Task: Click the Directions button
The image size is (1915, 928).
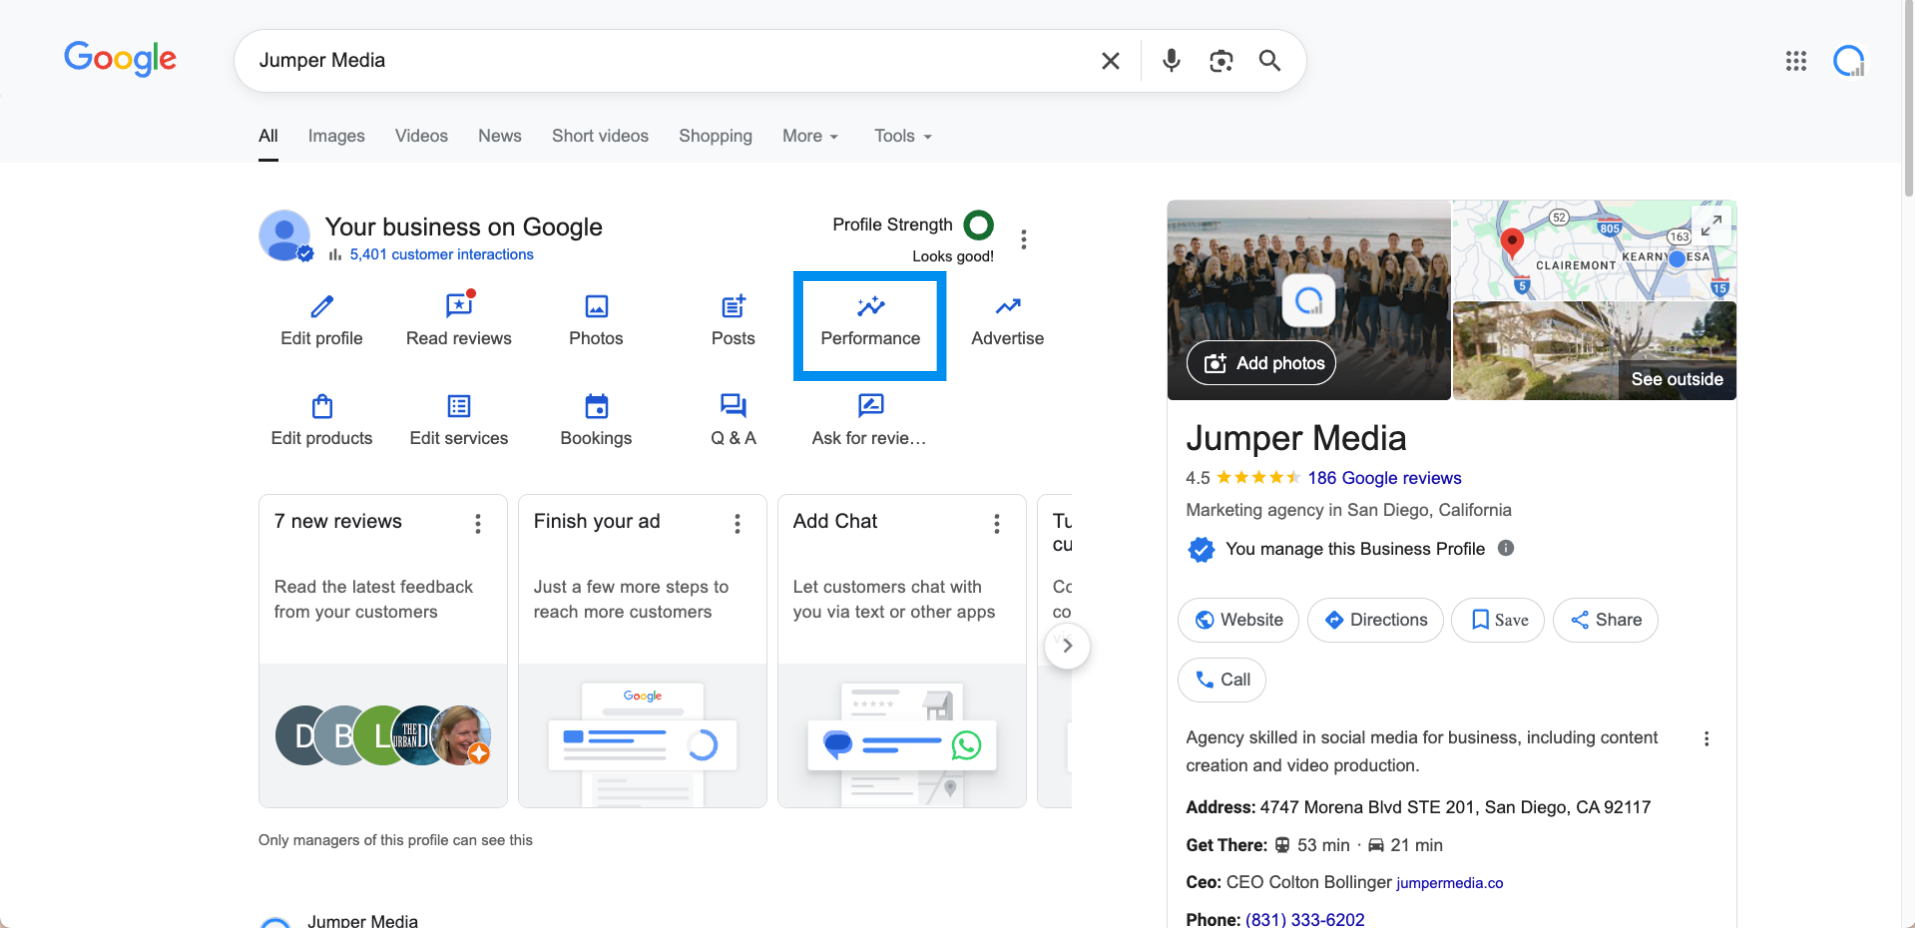Action: (1375, 620)
